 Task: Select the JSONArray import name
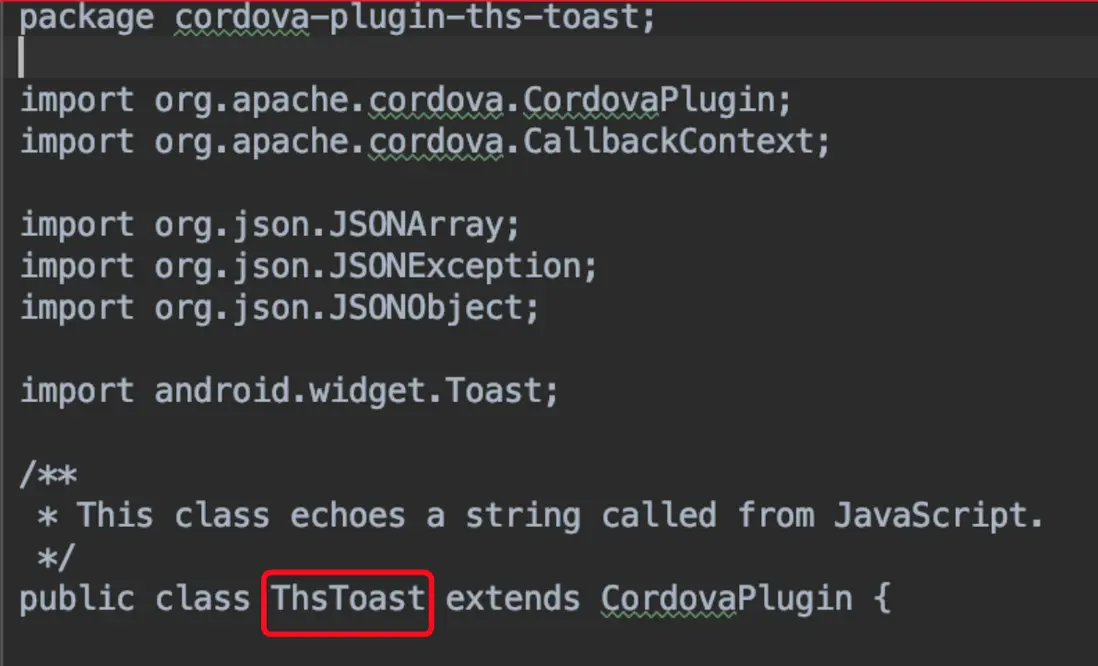(x=416, y=226)
